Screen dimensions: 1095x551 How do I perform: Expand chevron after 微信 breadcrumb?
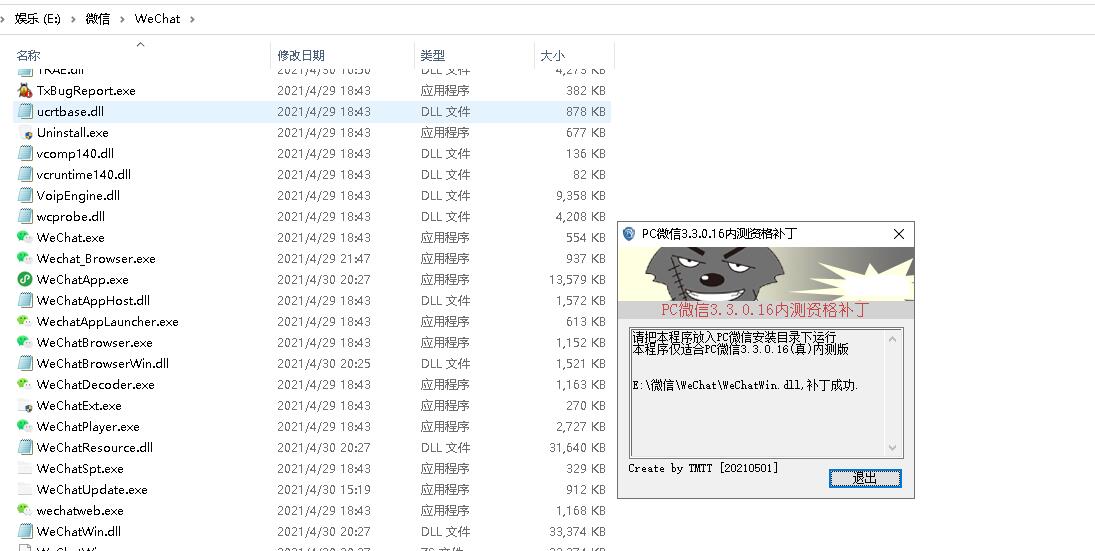122,19
